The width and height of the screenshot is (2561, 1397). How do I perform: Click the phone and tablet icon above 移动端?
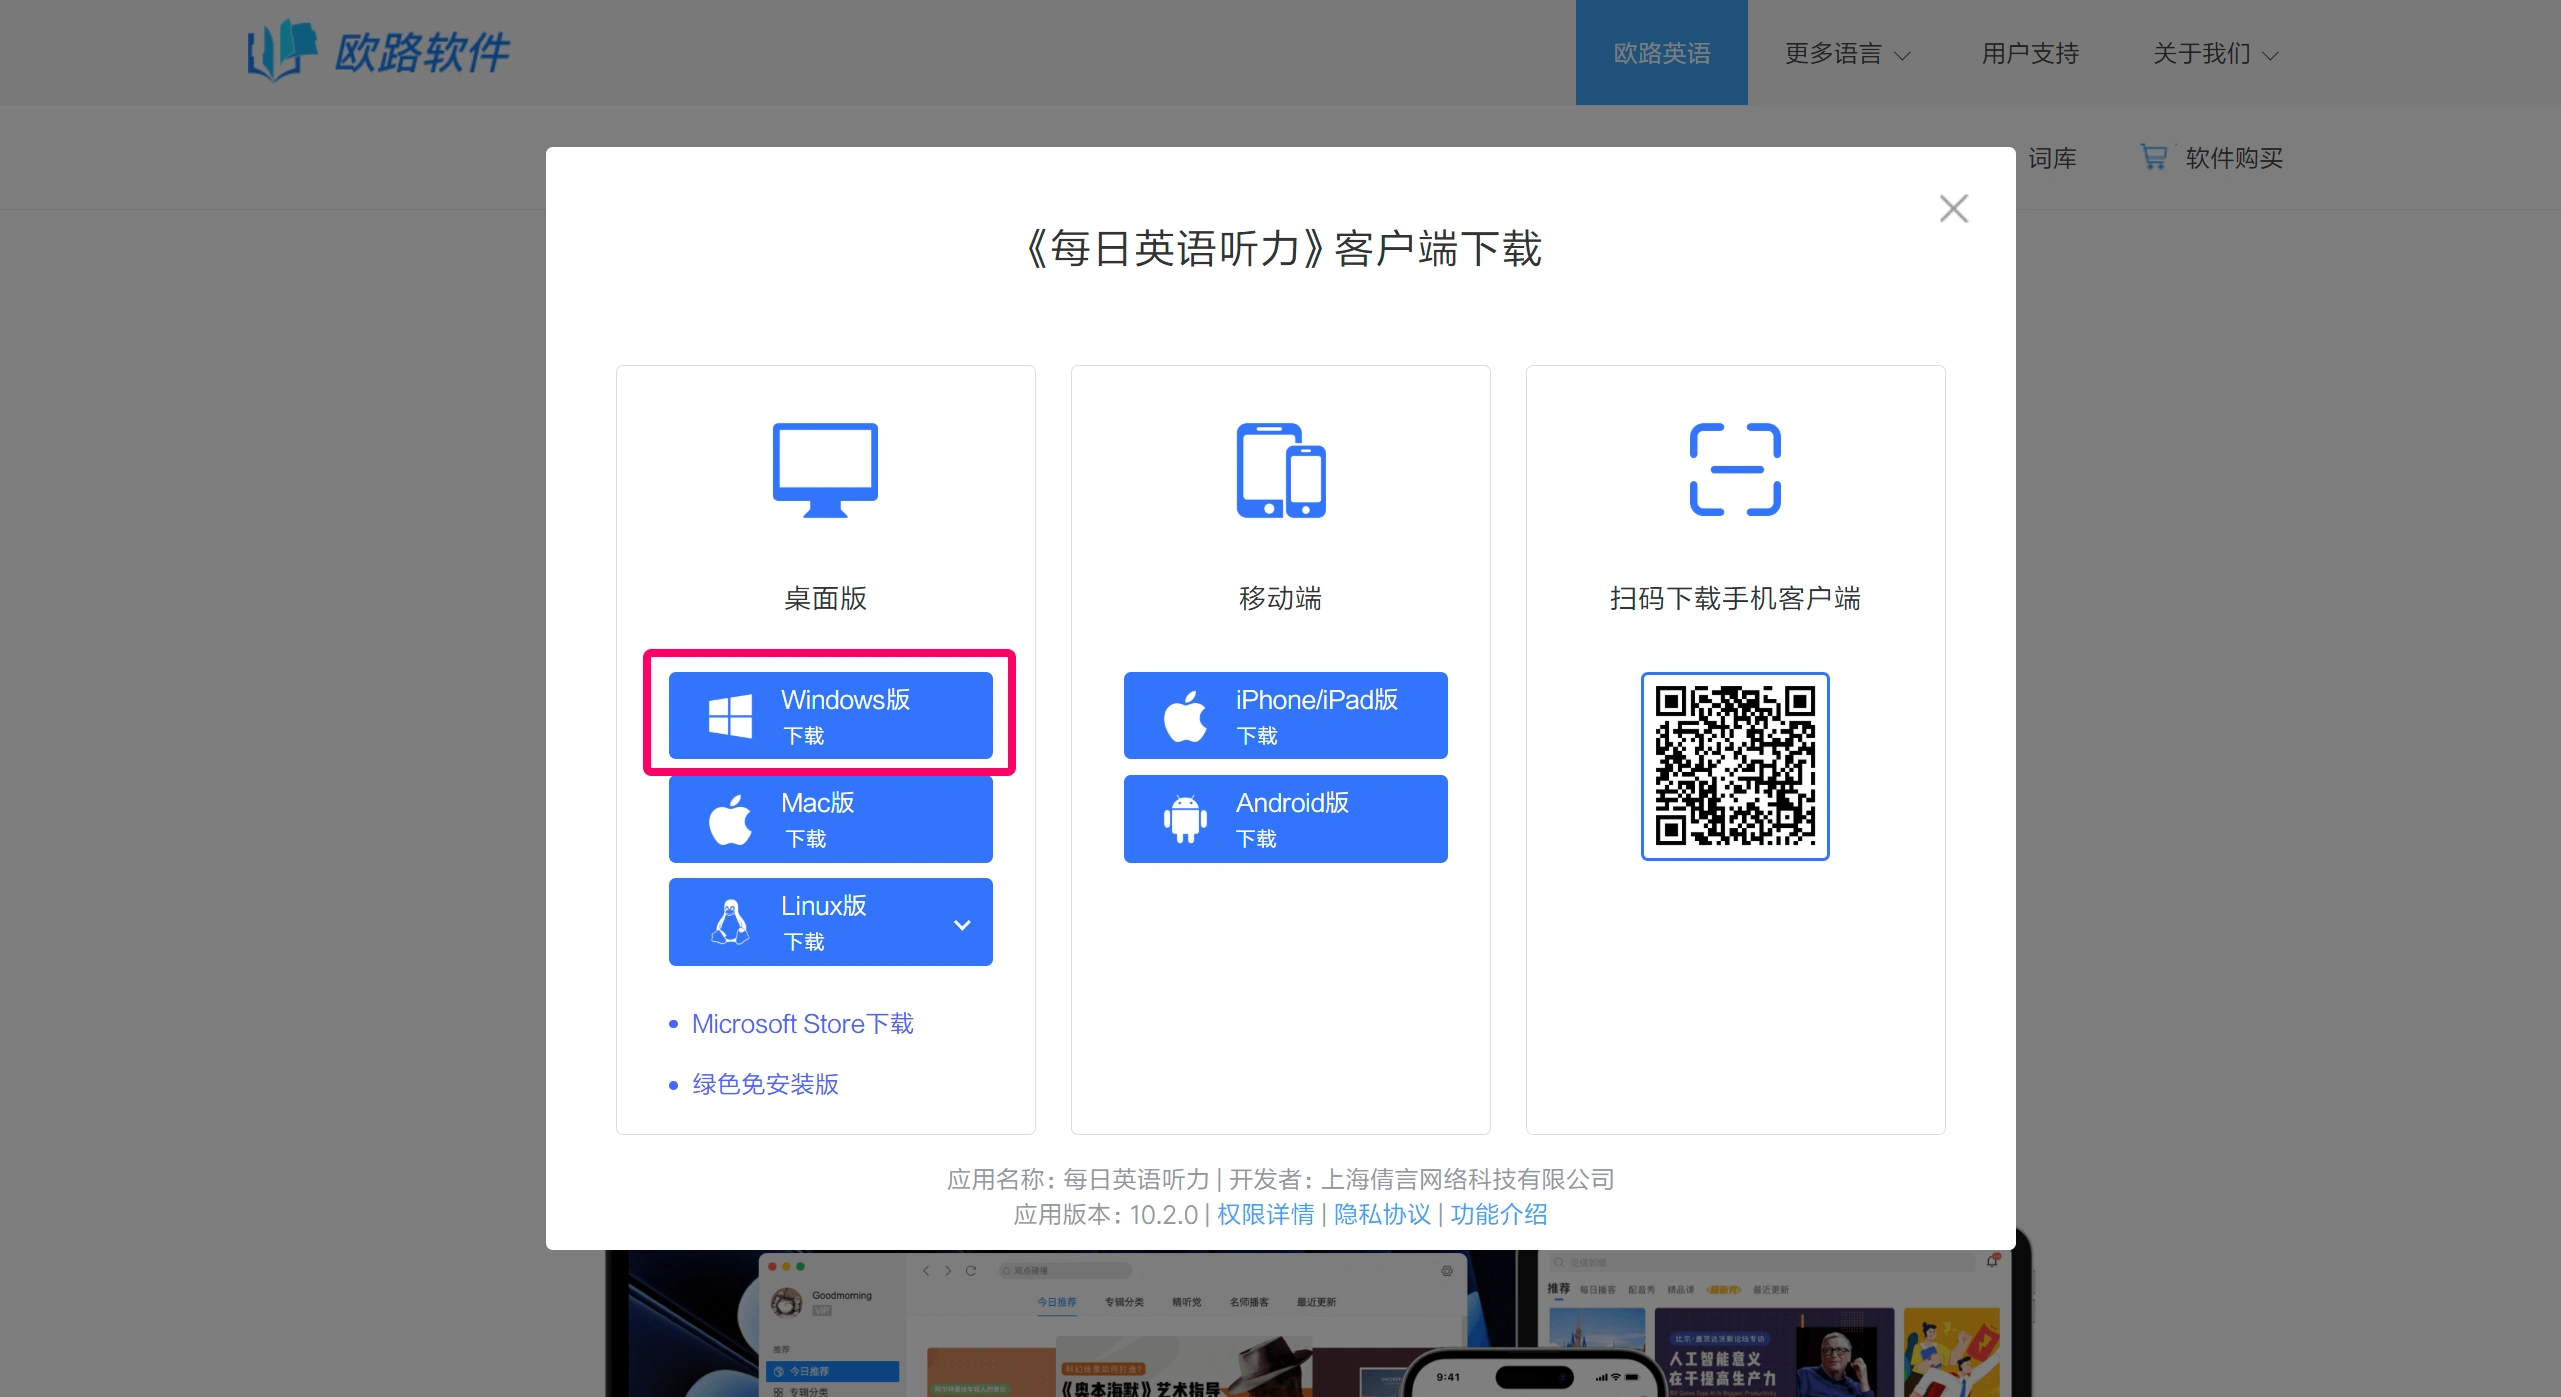click(x=1280, y=469)
